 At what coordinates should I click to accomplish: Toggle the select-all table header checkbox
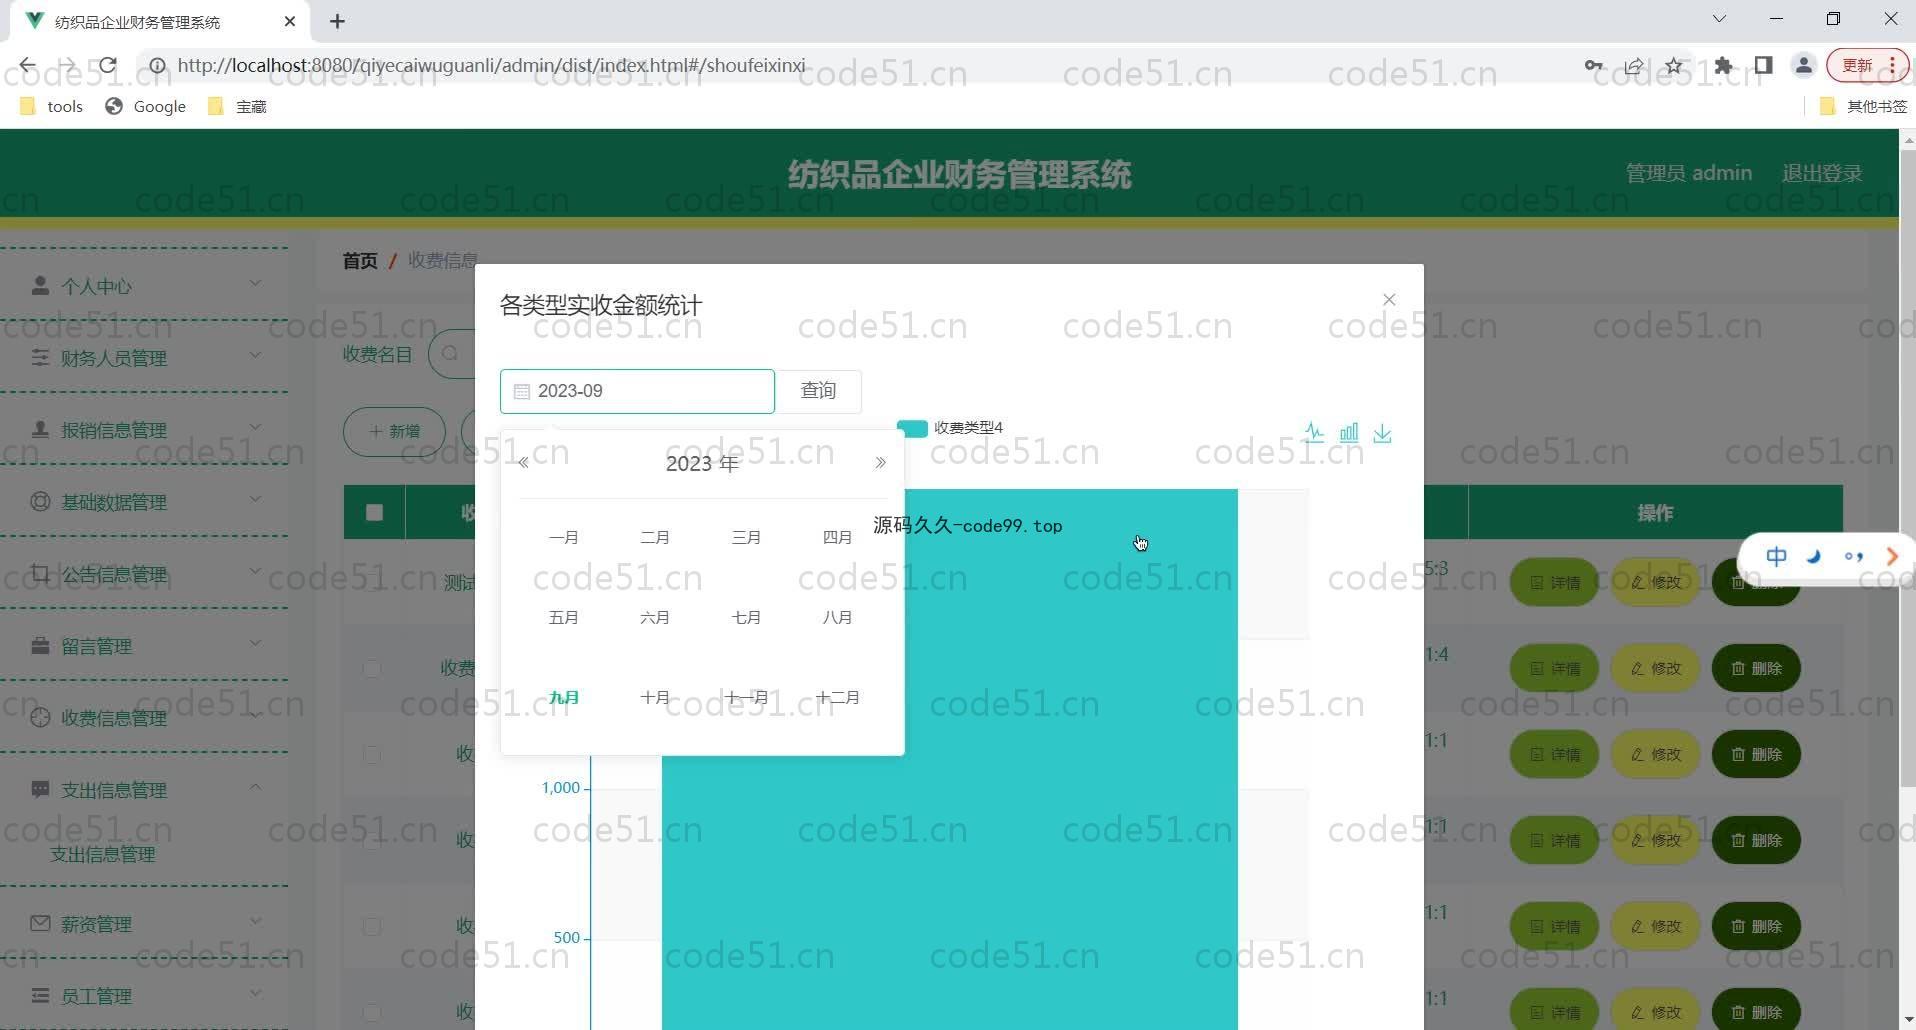coord(374,513)
